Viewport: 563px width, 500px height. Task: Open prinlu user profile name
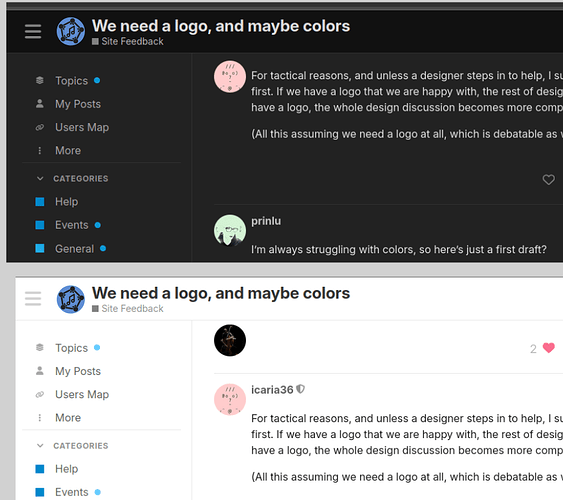coord(266,221)
